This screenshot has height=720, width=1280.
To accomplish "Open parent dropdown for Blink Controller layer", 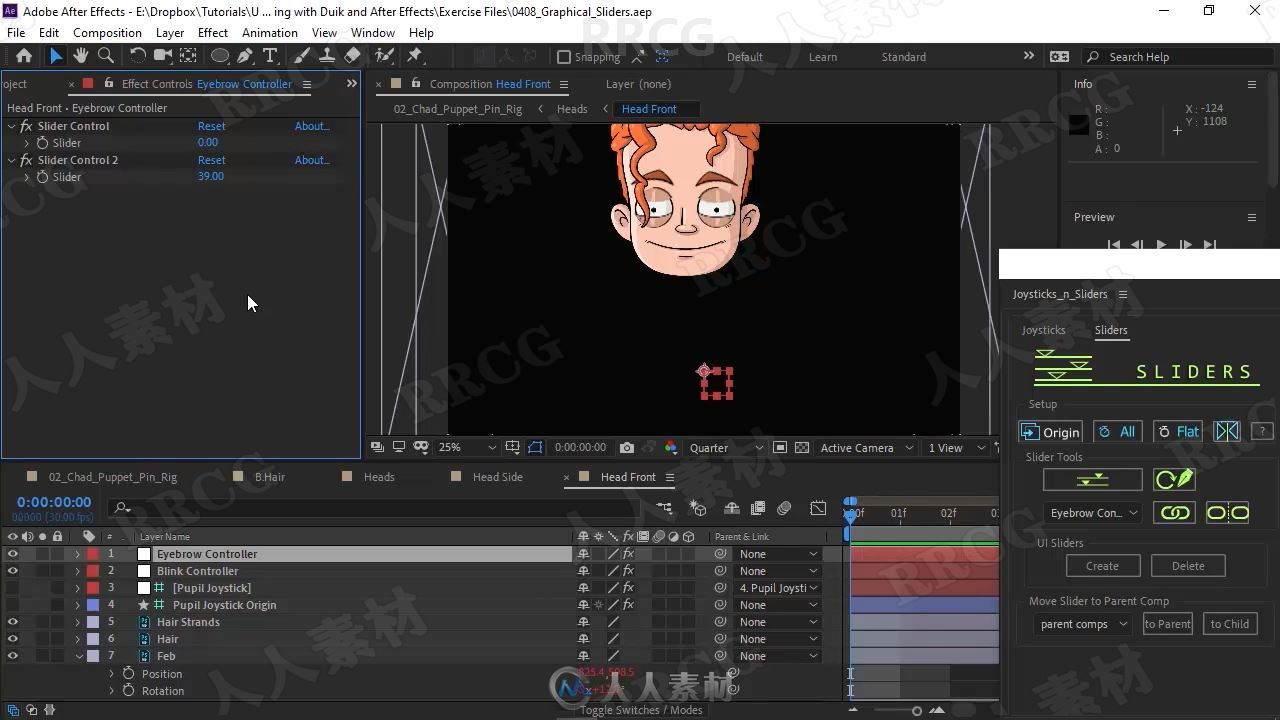I will pyautogui.click(x=779, y=571).
